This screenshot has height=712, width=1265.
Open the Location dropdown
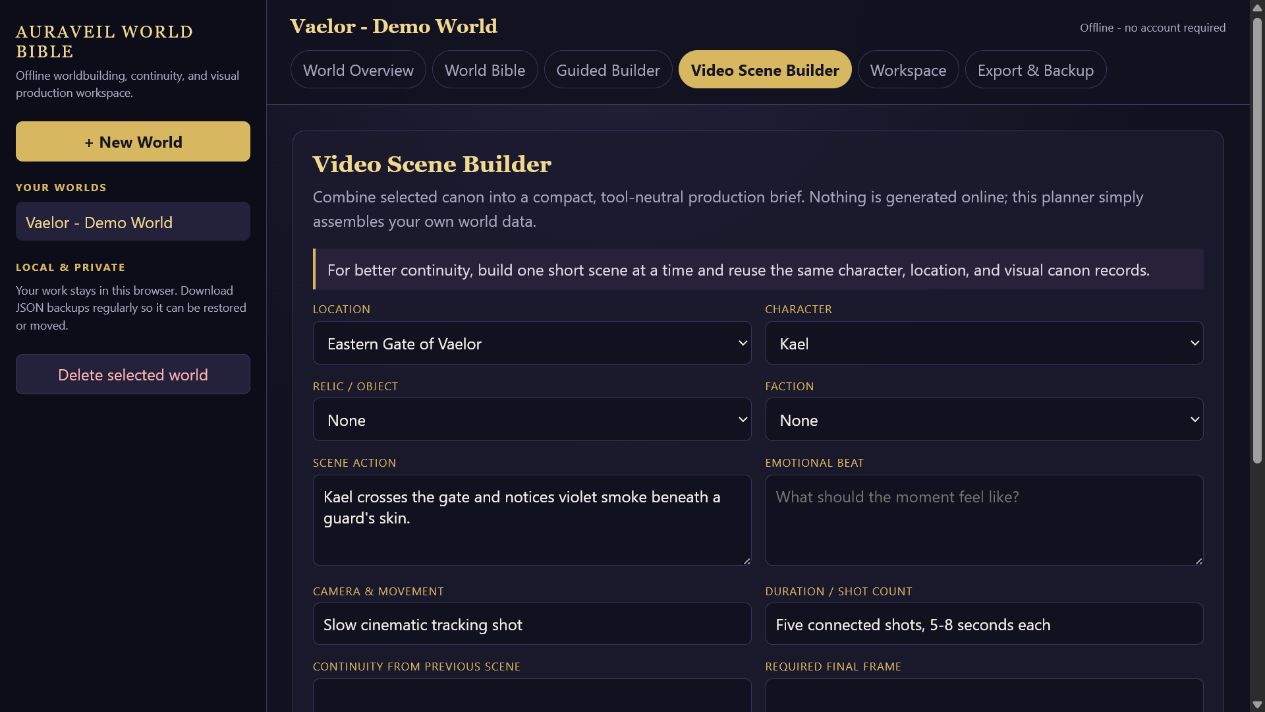(x=532, y=343)
